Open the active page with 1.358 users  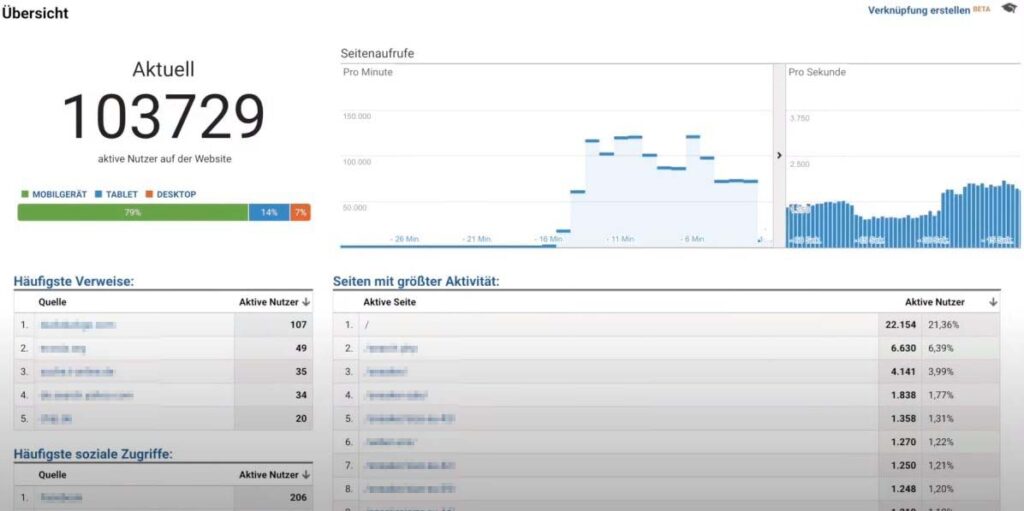click(409, 418)
